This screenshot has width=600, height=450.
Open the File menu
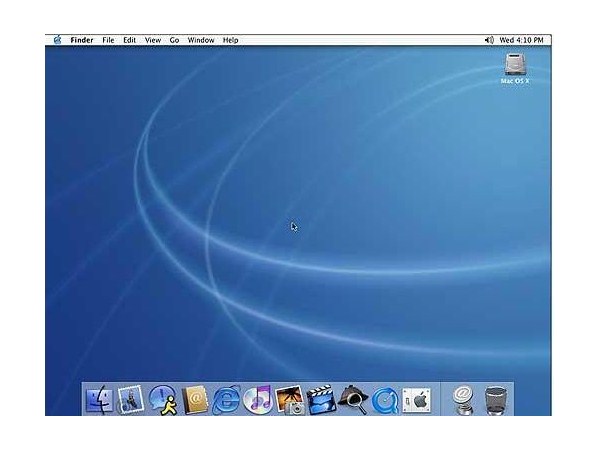coord(108,40)
